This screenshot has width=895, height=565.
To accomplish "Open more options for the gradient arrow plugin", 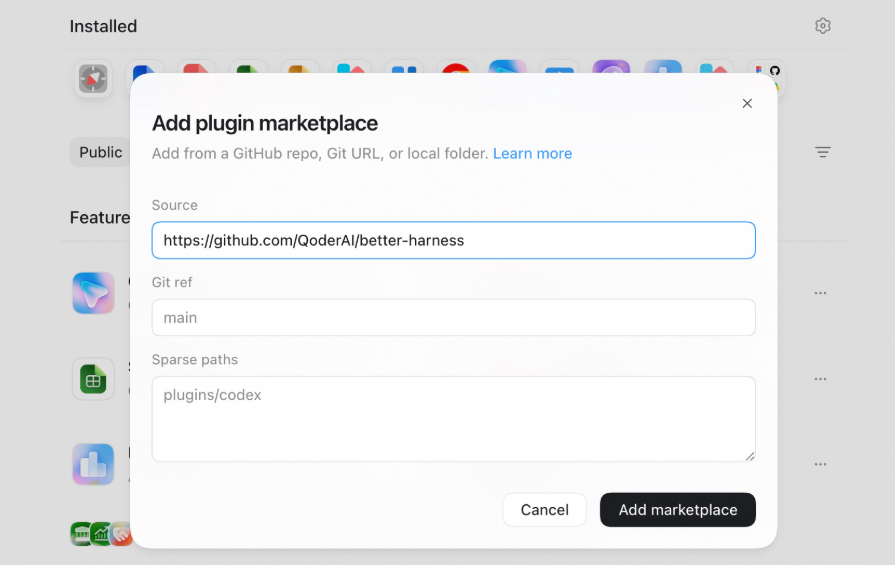I will 820,293.
